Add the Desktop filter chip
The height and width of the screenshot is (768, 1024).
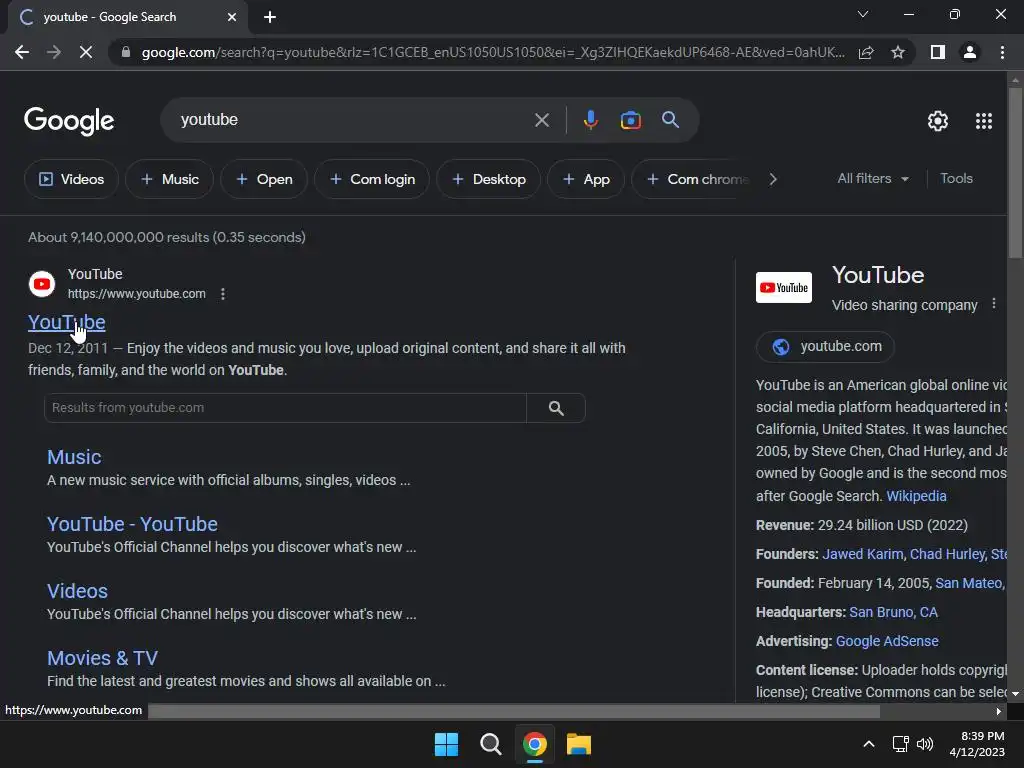point(488,179)
